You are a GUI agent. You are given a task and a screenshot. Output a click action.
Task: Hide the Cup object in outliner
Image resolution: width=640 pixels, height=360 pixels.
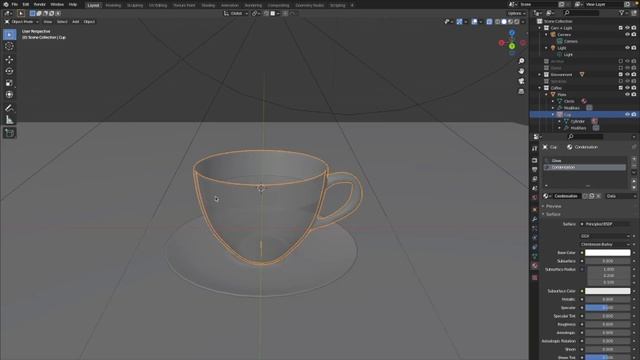tap(627, 115)
